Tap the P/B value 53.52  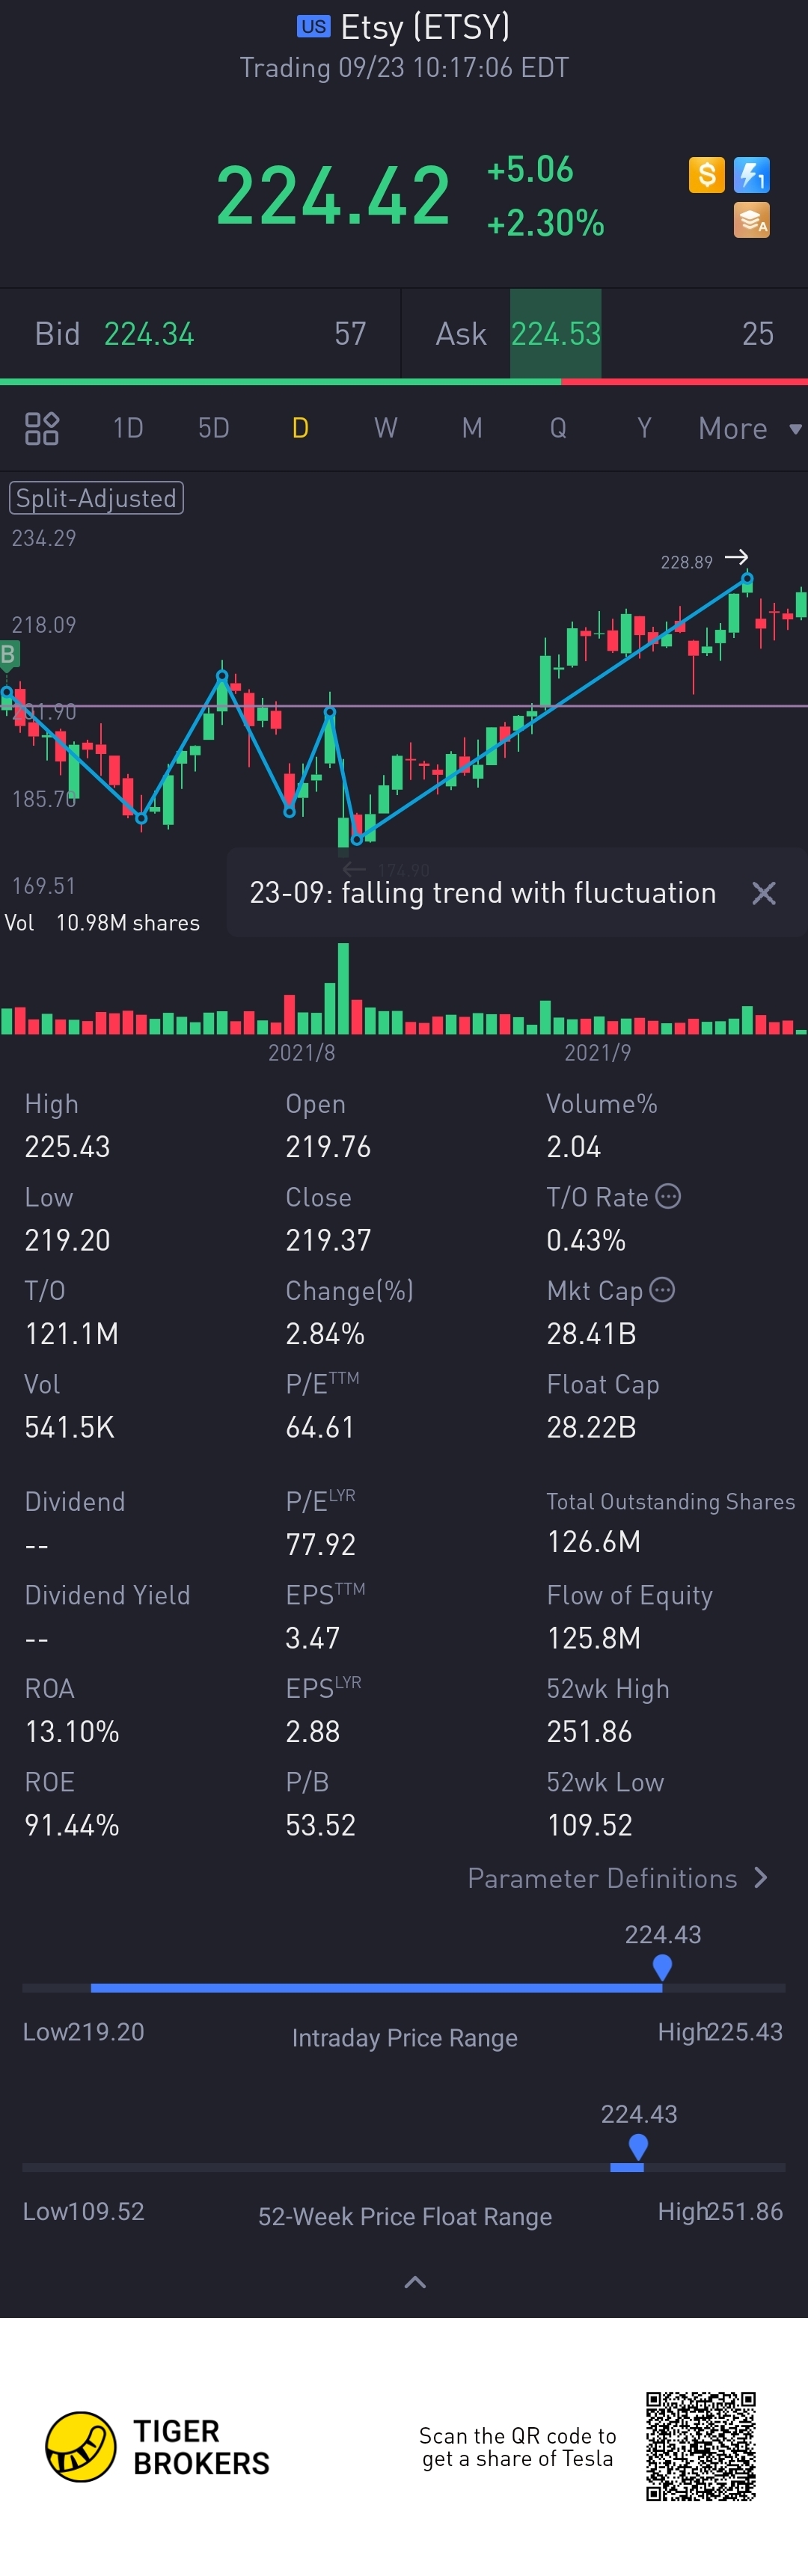[x=320, y=1825]
